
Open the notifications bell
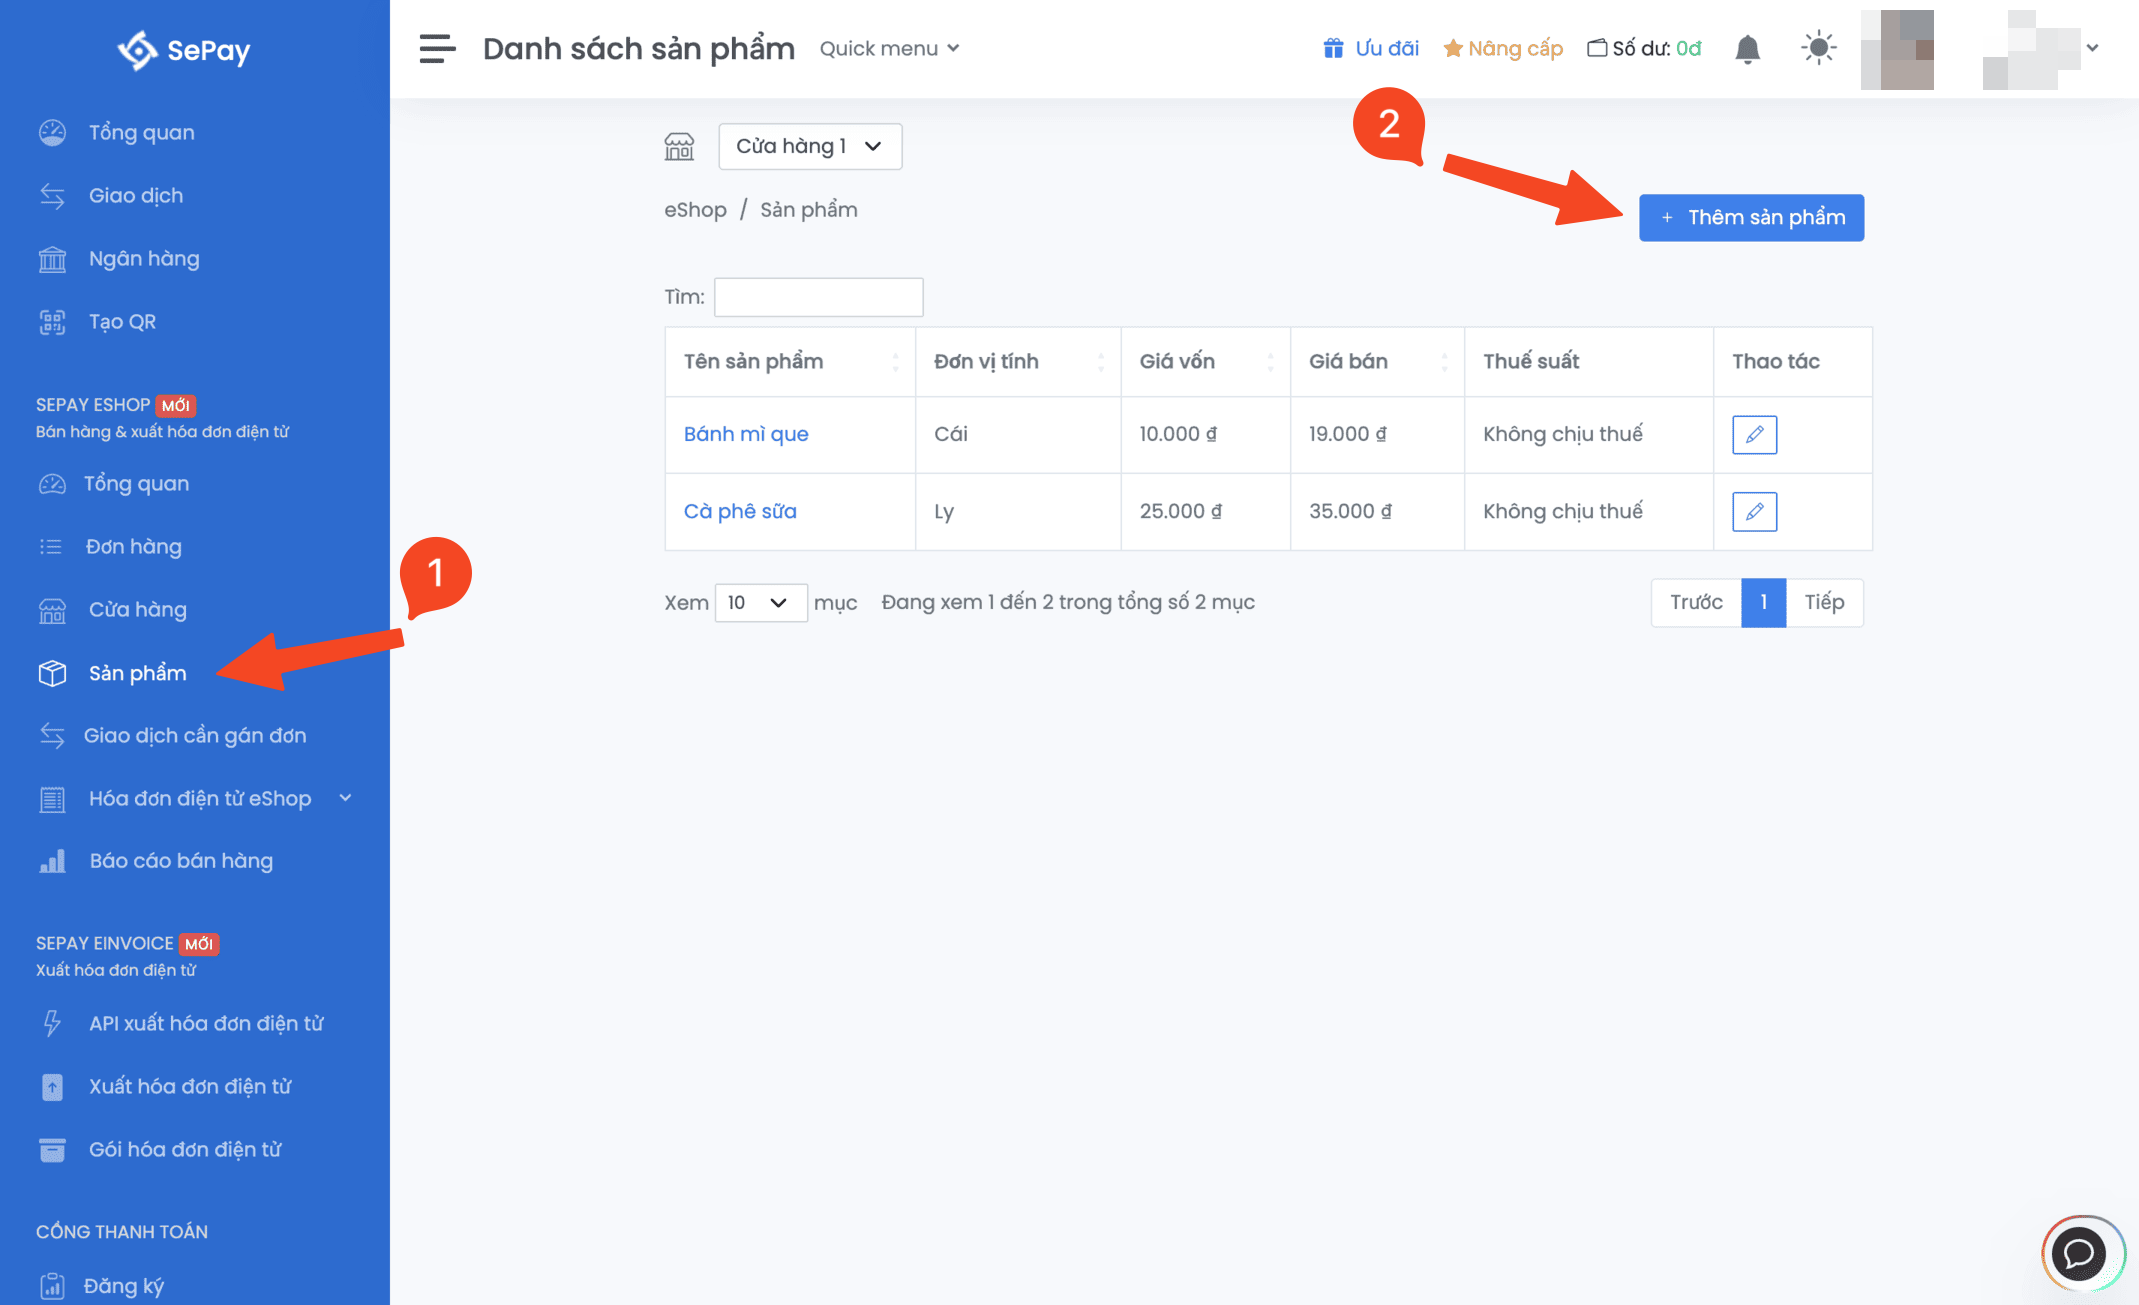click(1747, 49)
